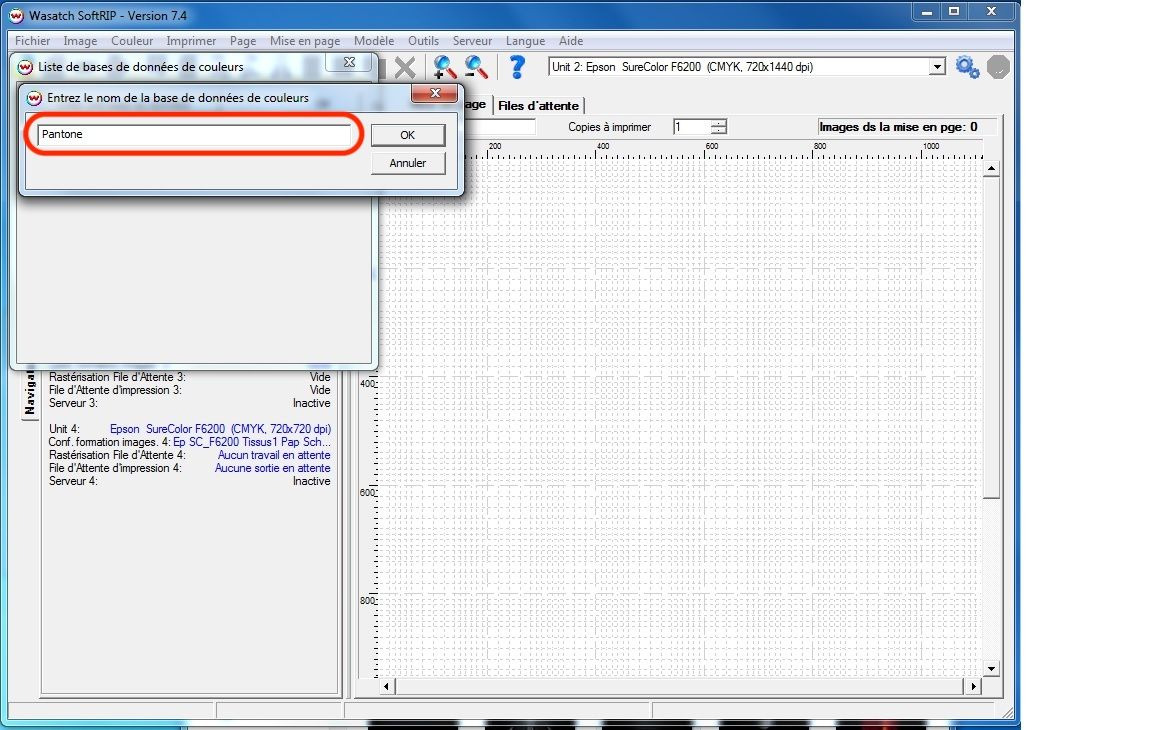Select the Serveur 3 Inactive status
The height and width of the screenshot is (730, 1152).
point(312,403)
